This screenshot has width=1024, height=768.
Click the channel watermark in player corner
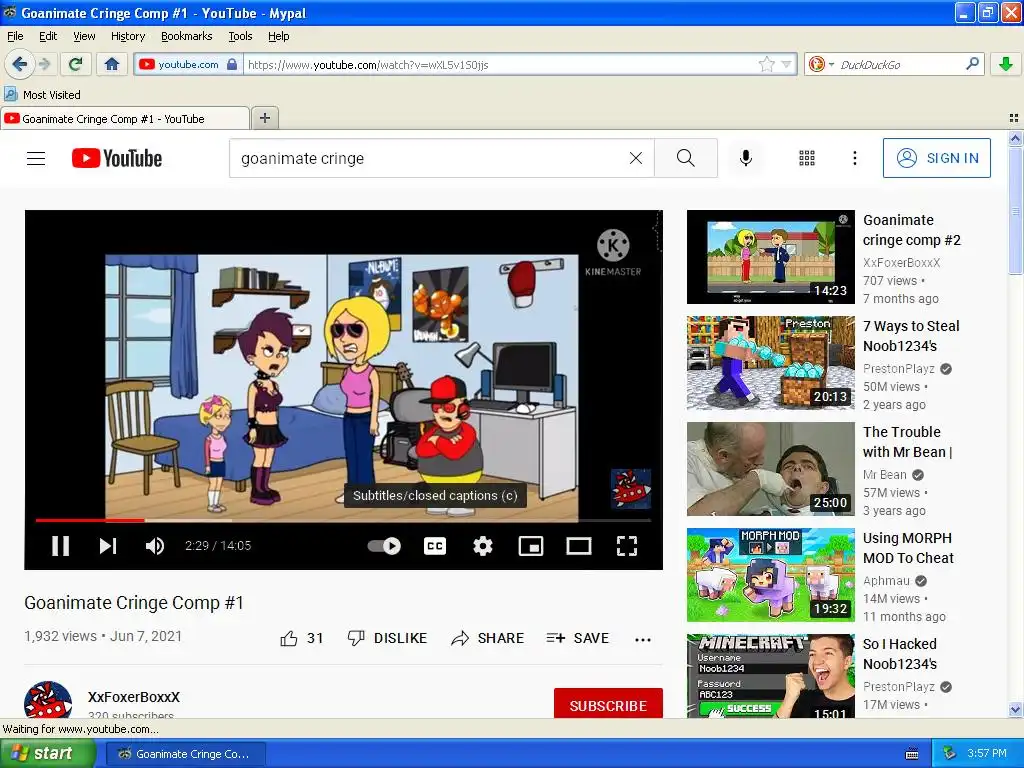pyautogui.click(x=630, y=488)
